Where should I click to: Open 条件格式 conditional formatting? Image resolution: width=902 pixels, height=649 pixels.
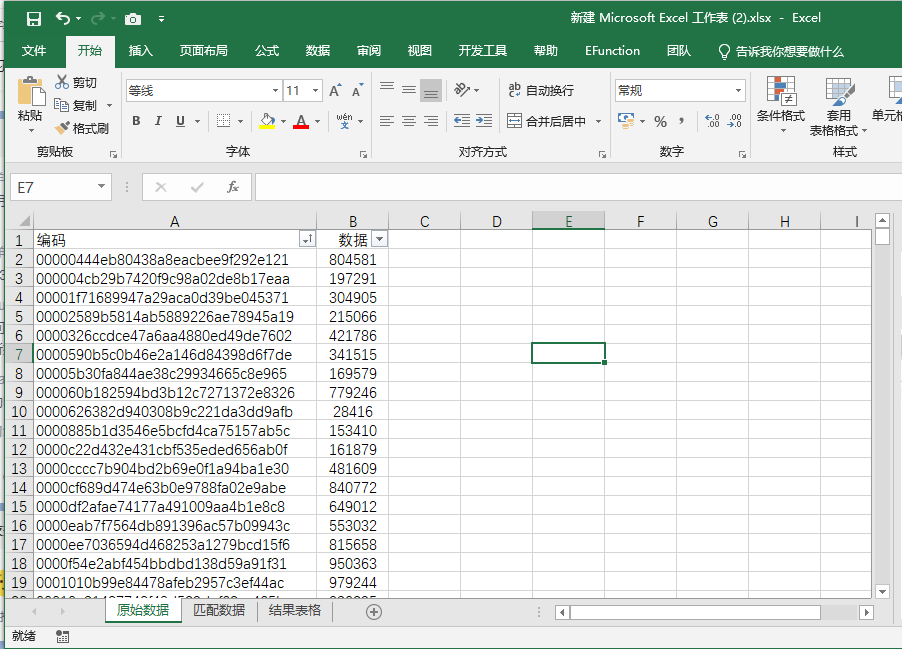coord(781,105)
